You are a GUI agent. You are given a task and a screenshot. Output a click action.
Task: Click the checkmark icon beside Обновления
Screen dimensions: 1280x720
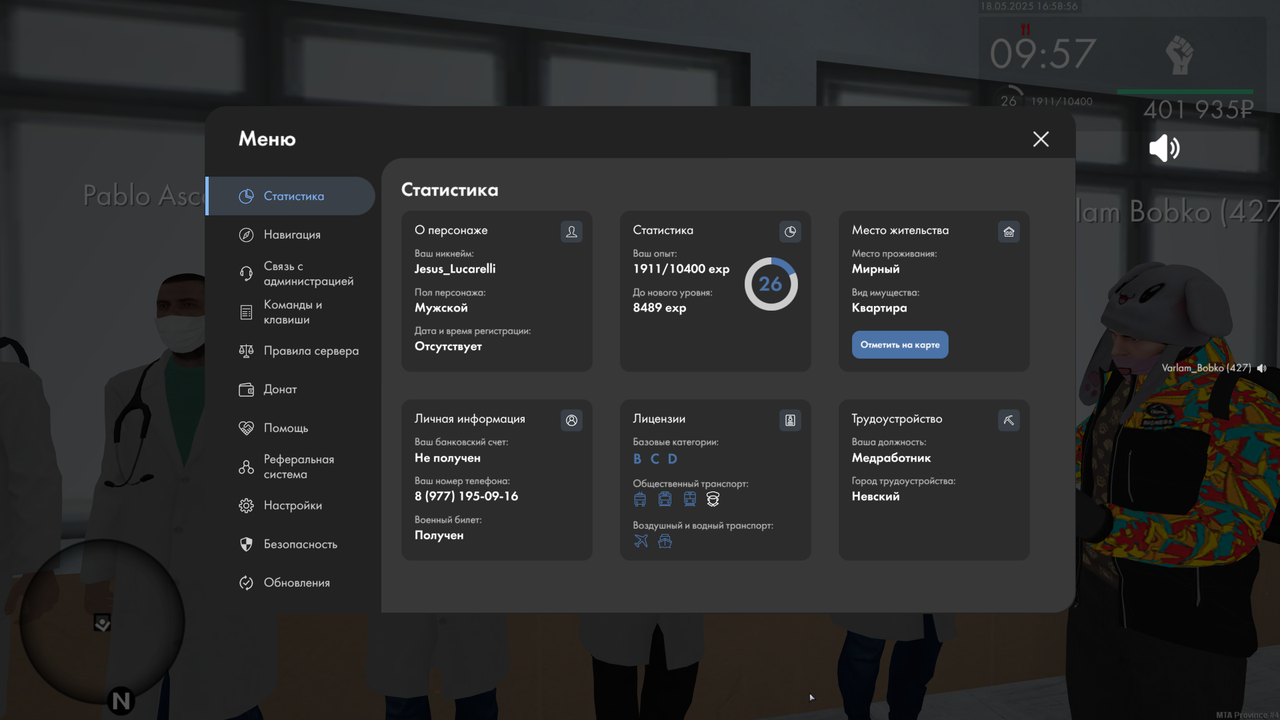(x=246, y=583)
